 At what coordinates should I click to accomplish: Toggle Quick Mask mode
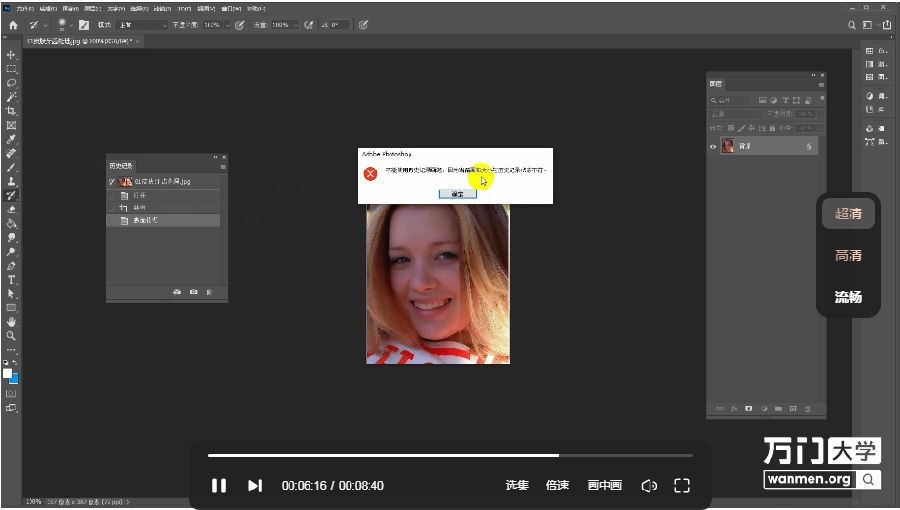(11, 394)
